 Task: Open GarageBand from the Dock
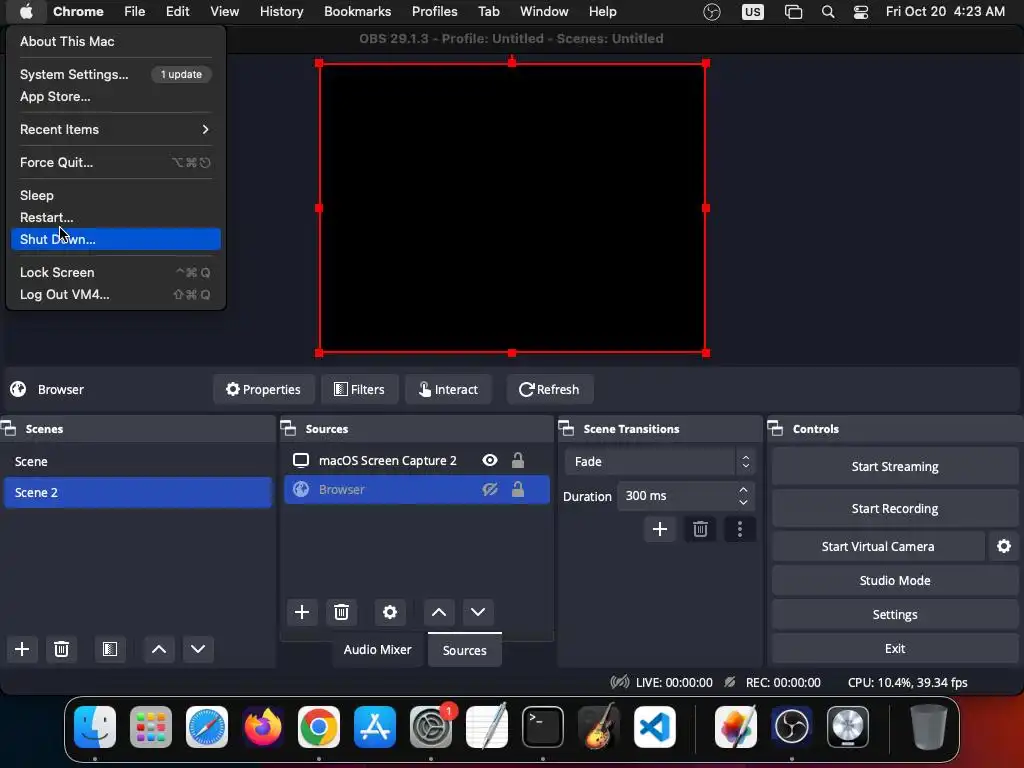tap(599, 726)
